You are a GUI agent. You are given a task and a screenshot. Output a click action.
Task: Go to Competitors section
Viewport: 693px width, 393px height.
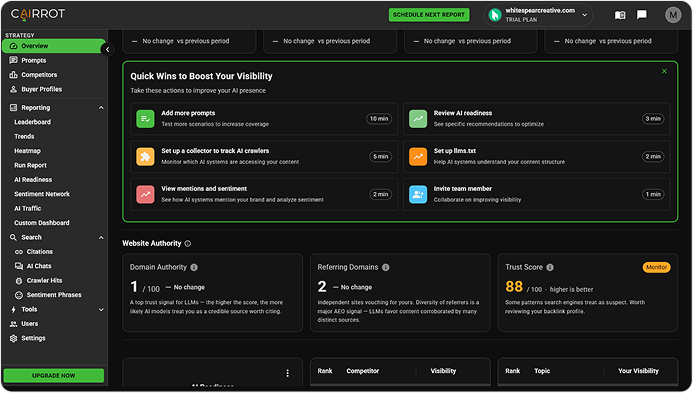39,75
